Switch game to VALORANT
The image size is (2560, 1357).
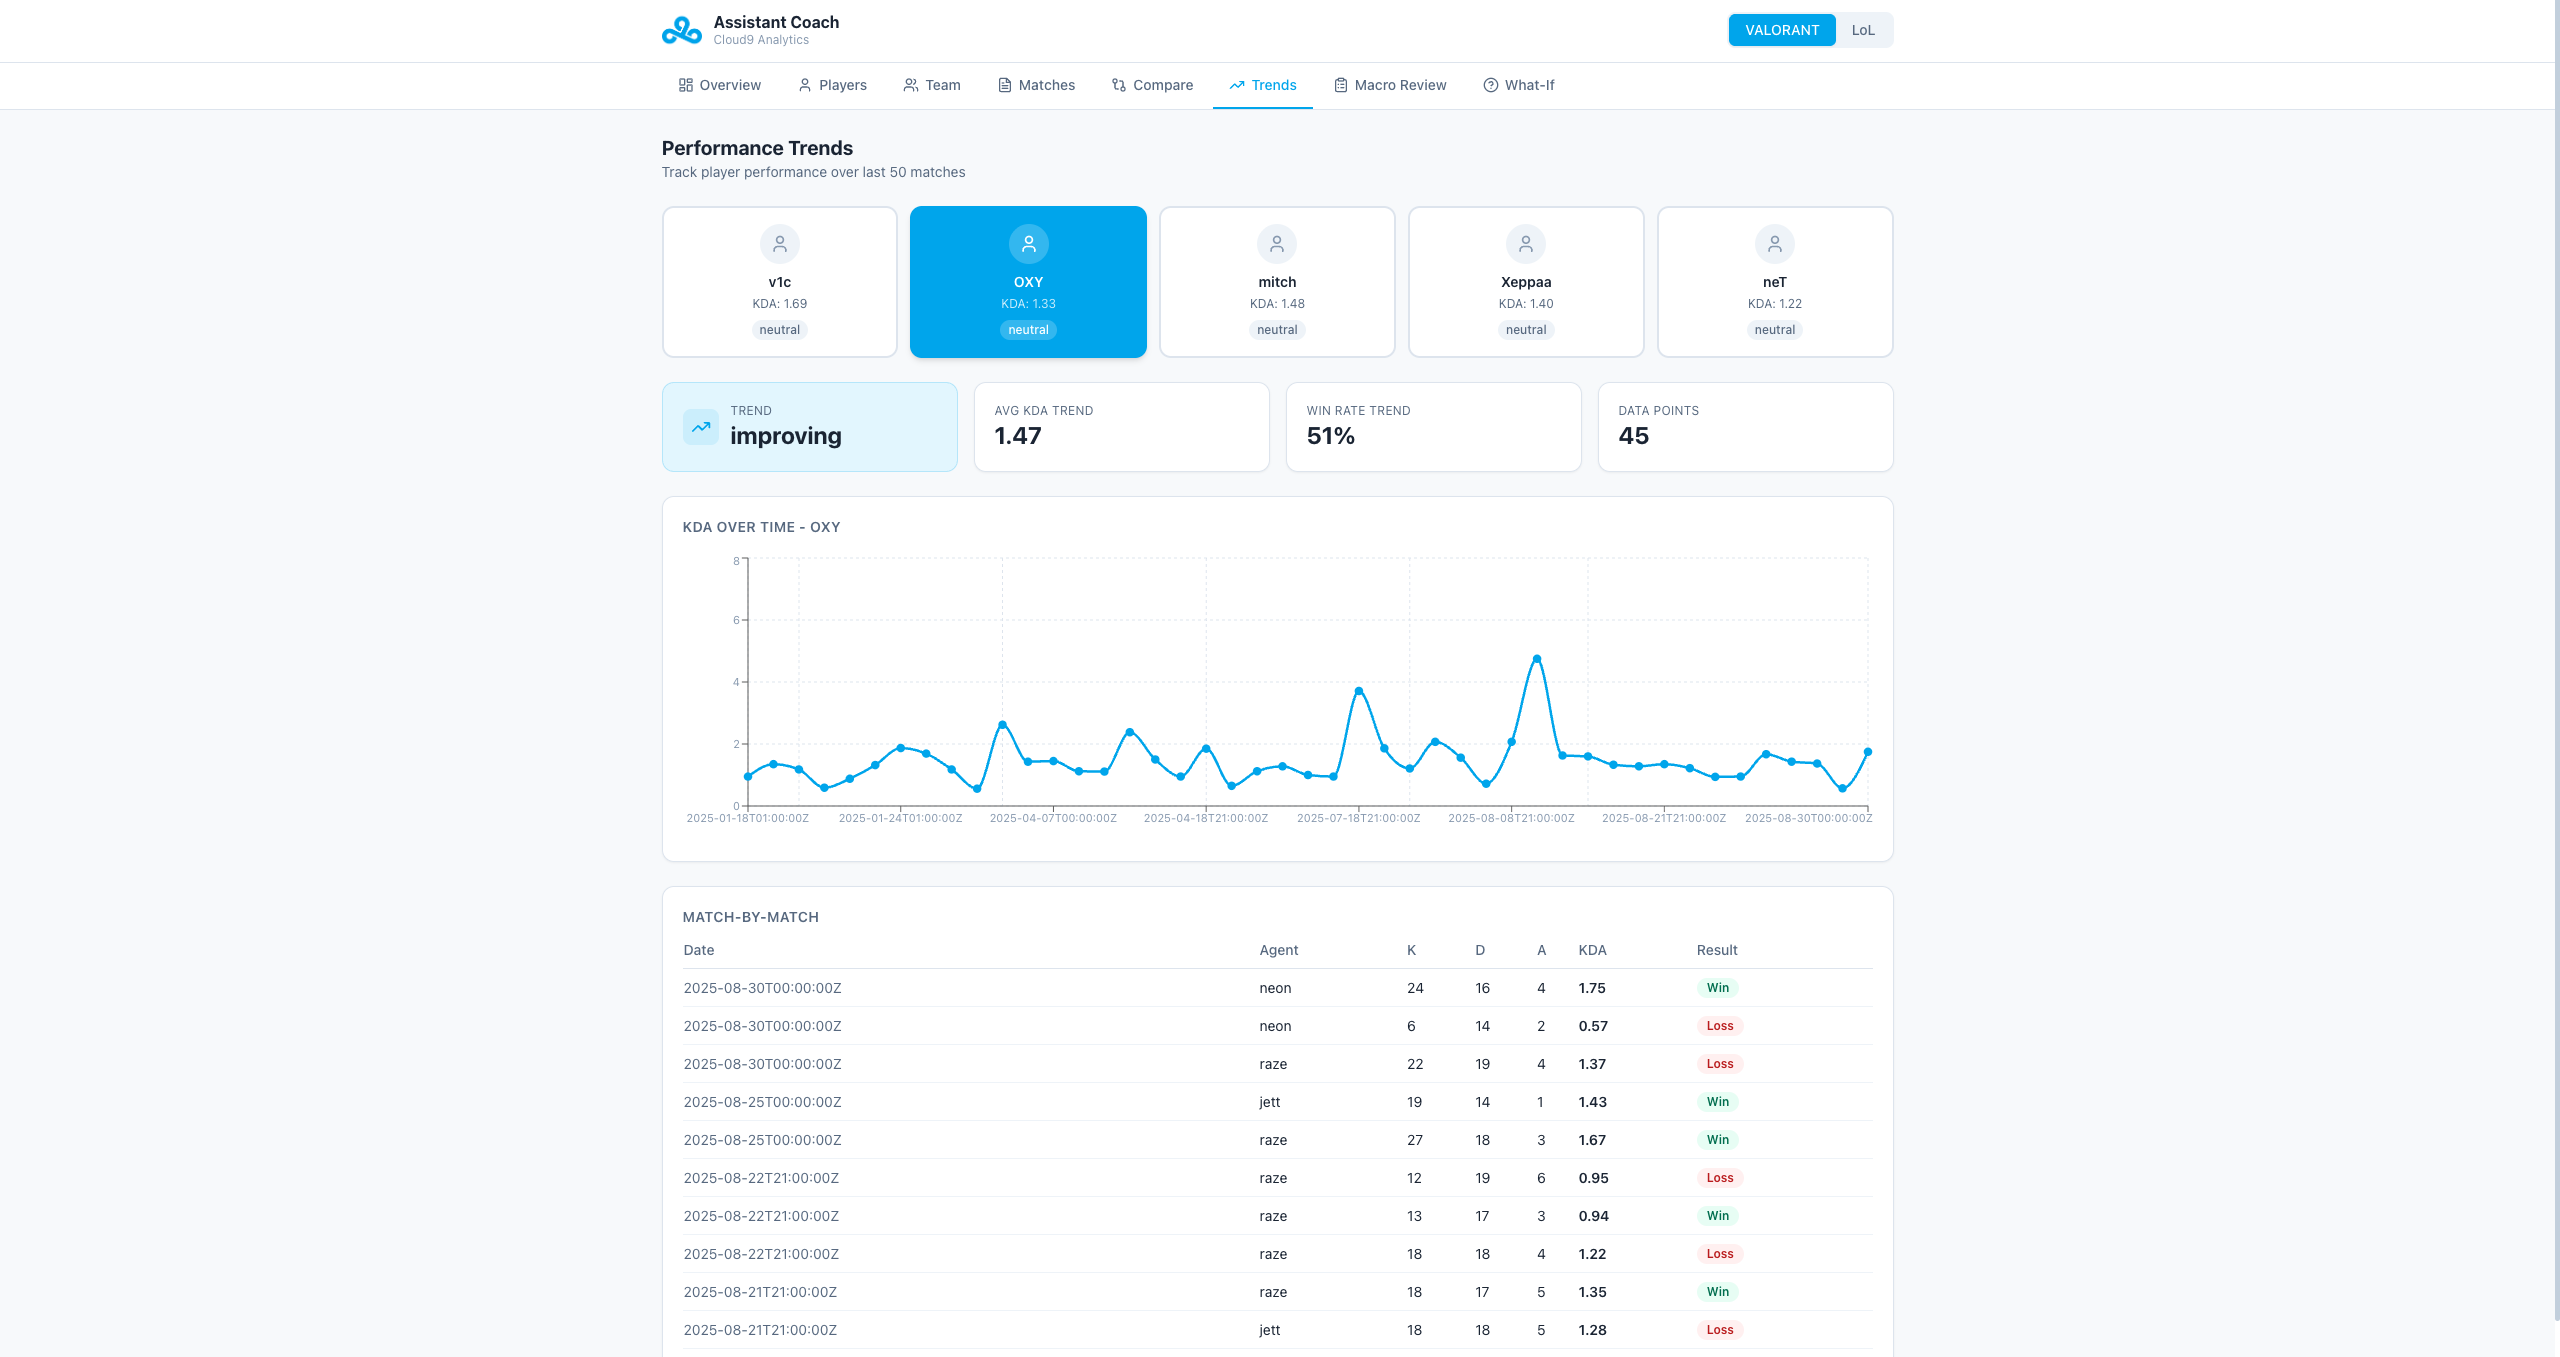(x=1781, y=30)
